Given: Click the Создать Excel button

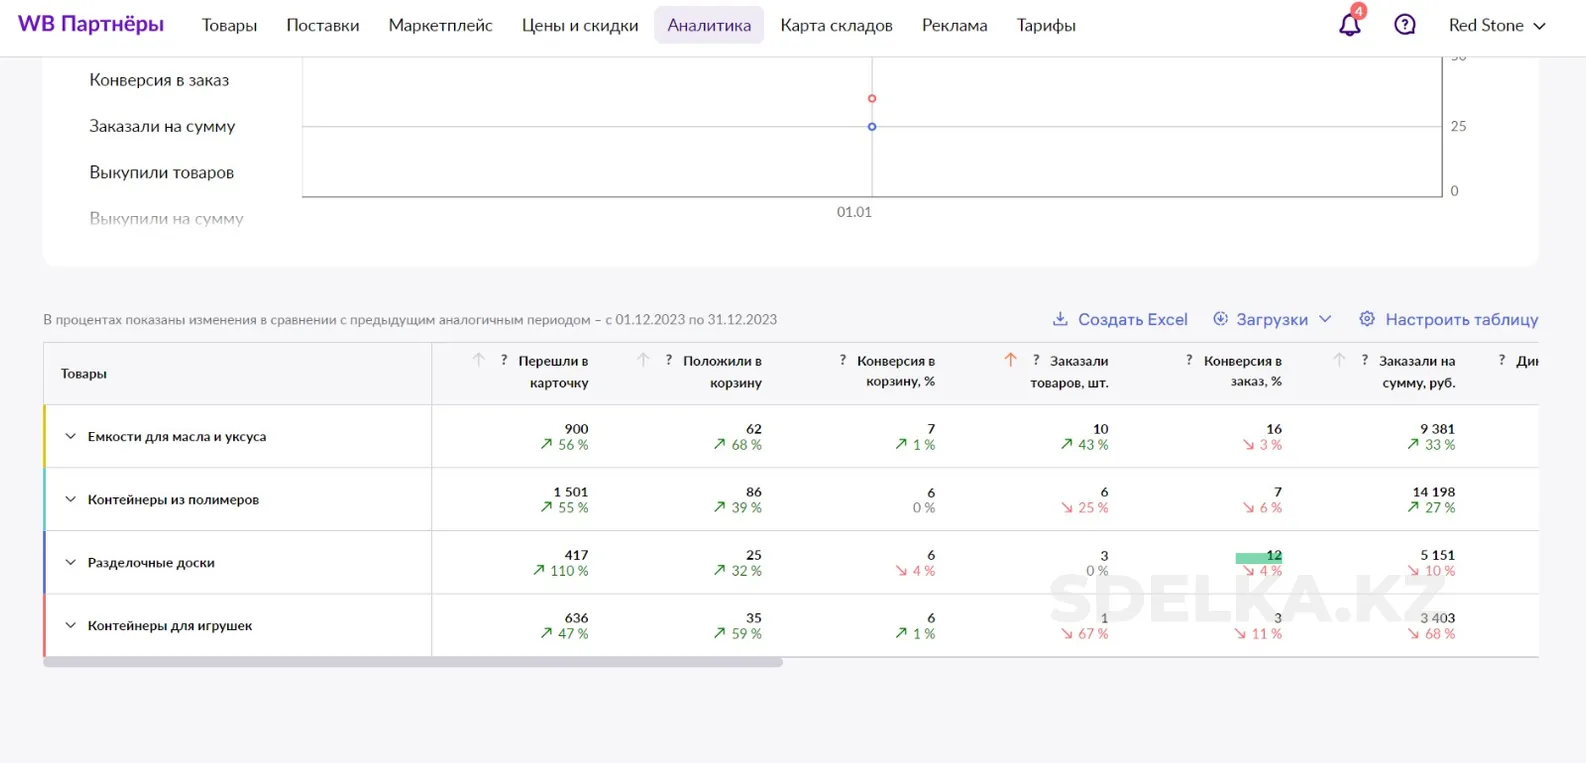Looking at the screenshot, I should (x=1120, y=319).
